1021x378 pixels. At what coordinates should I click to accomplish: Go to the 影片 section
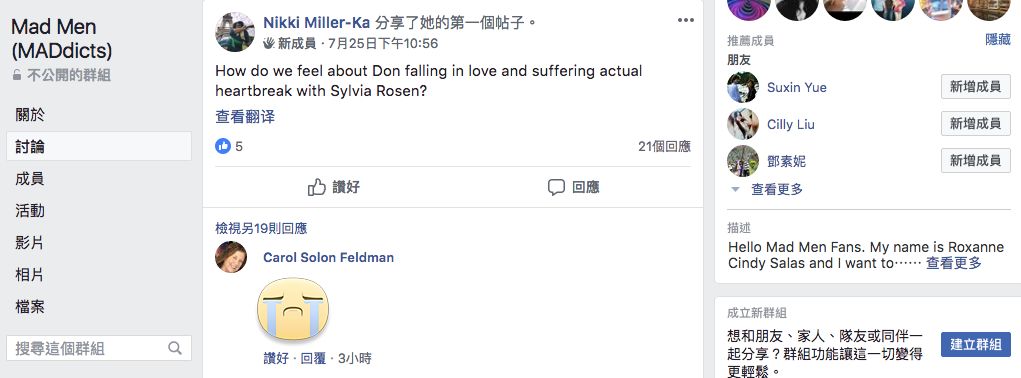point(29,243)
